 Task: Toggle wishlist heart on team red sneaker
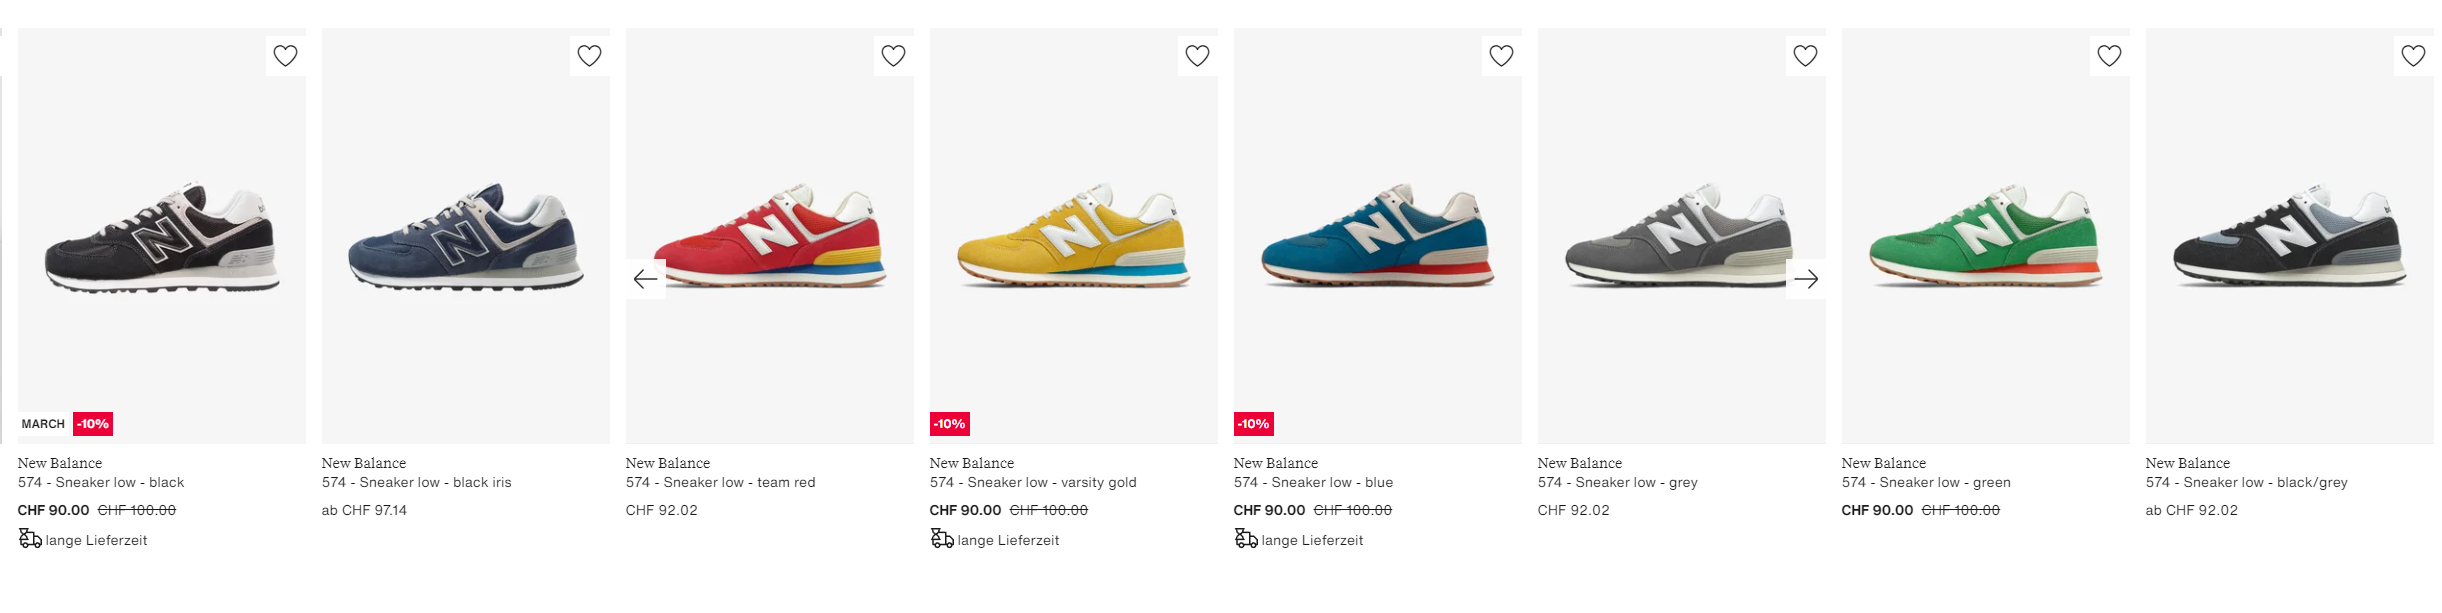pyautogui.click(x=894, y=56)
